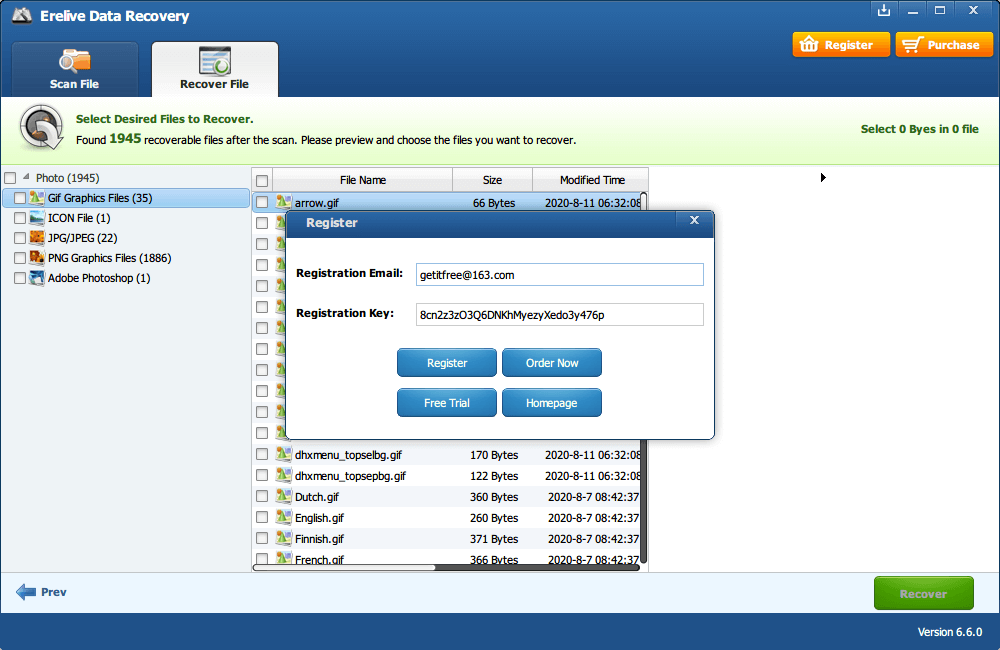Switch to the Scan File tab
Image resolution: width=1000 pixels, height=650 pixels.
click(75, 70)
